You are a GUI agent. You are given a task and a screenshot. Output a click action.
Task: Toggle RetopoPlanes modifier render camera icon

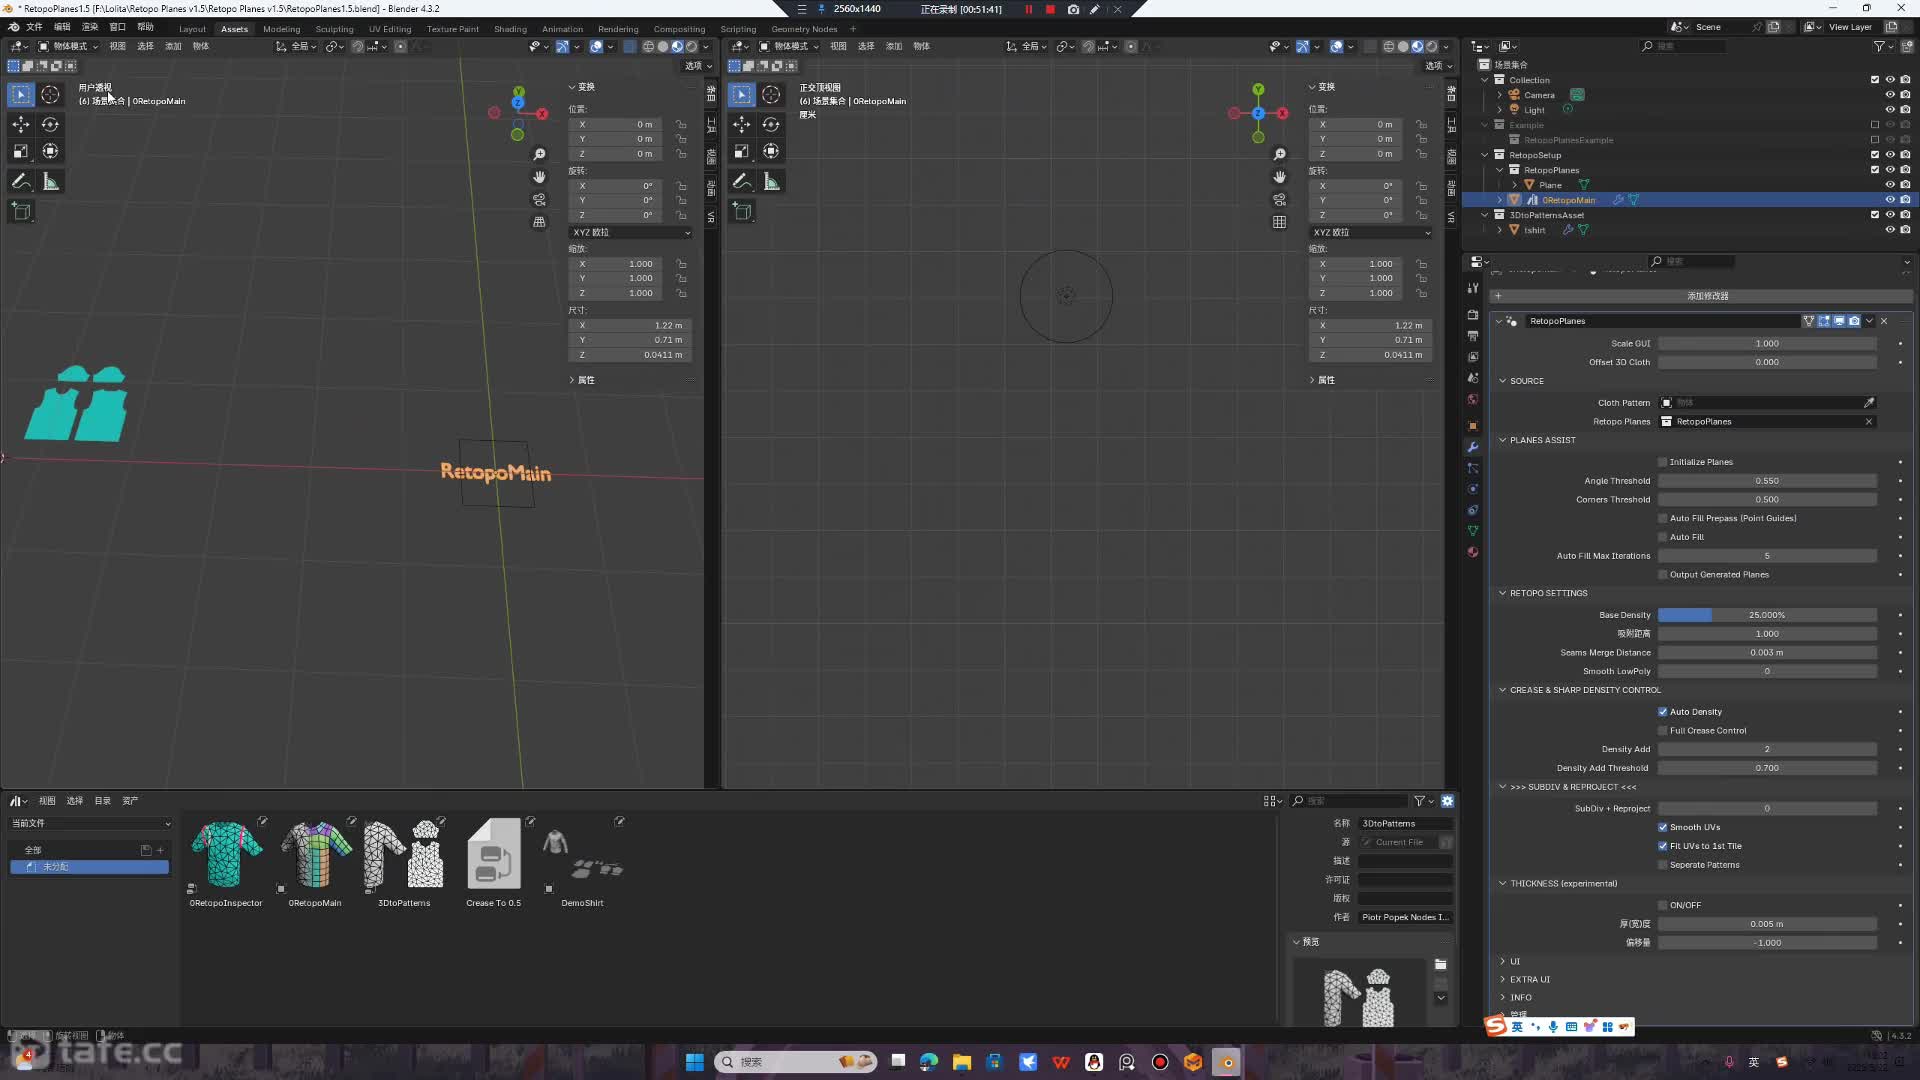1854,321
